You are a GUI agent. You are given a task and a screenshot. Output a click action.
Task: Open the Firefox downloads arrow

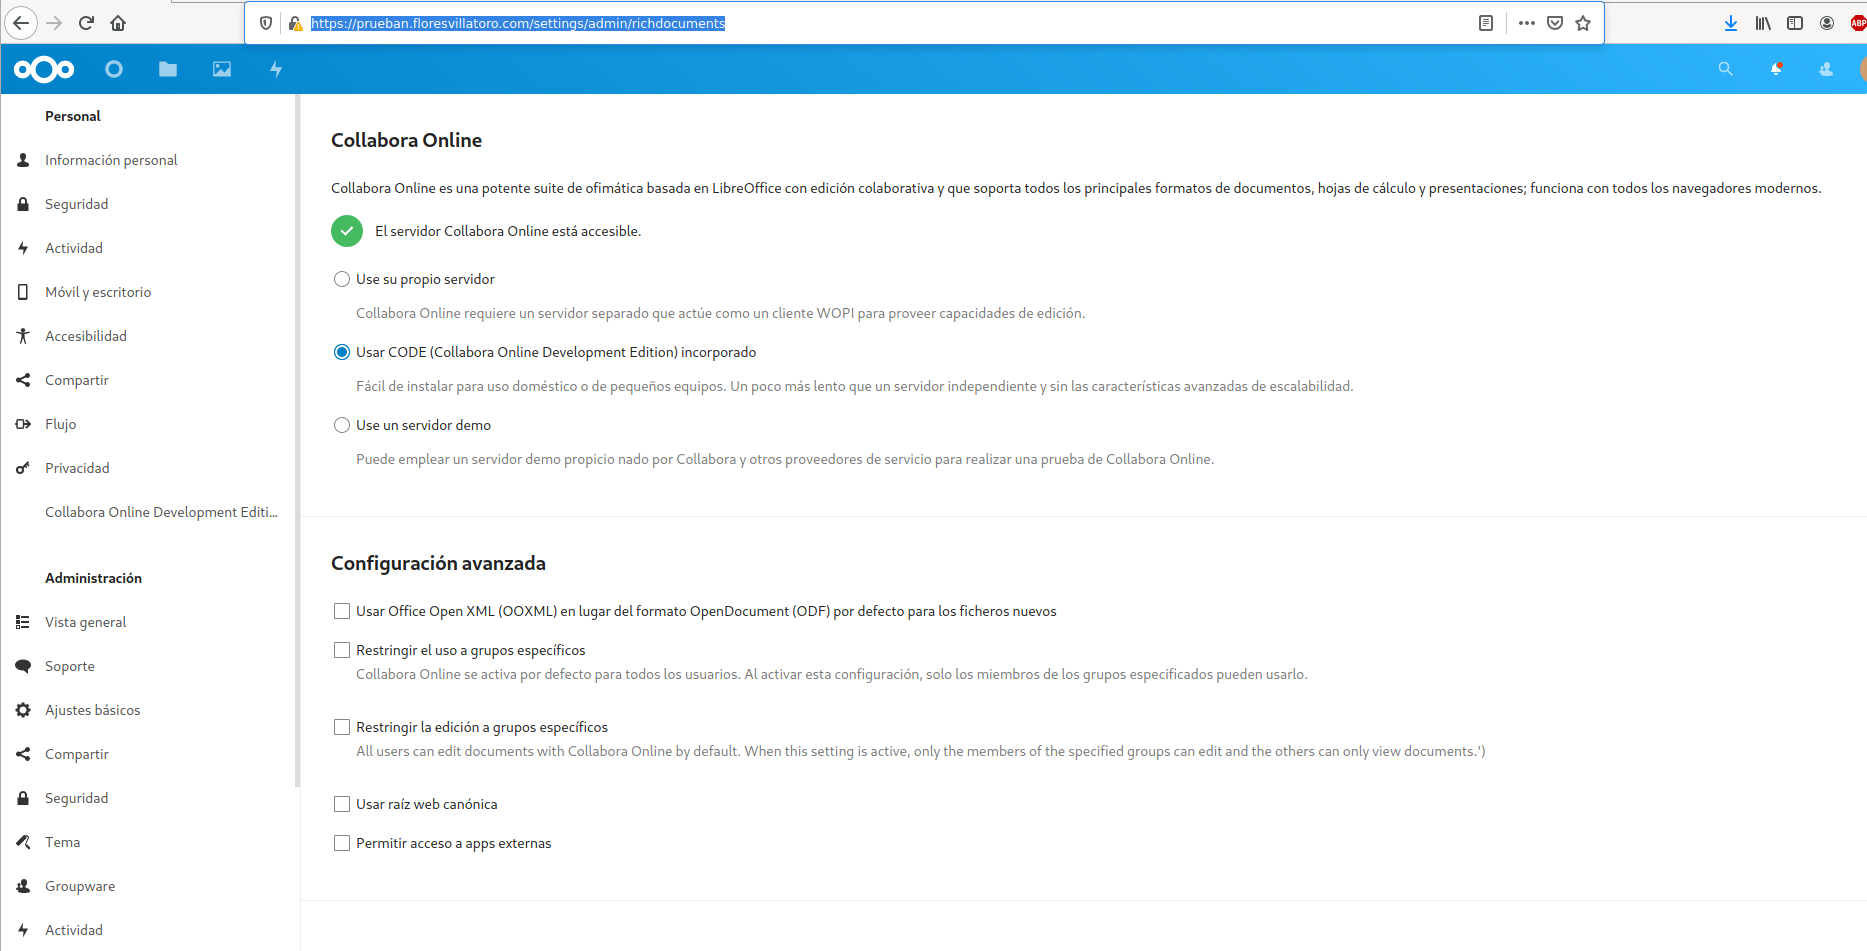(1731, 23)
